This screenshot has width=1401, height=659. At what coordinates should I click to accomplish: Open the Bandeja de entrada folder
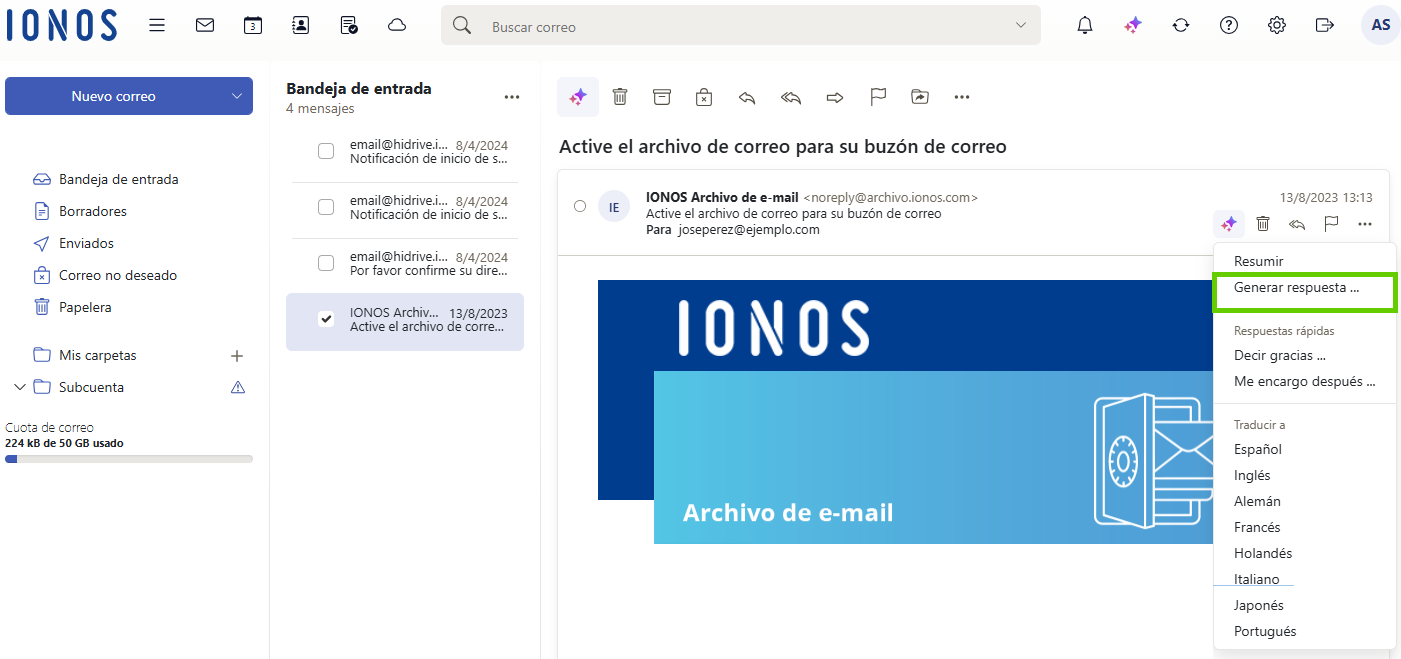(x=119, y=179)
